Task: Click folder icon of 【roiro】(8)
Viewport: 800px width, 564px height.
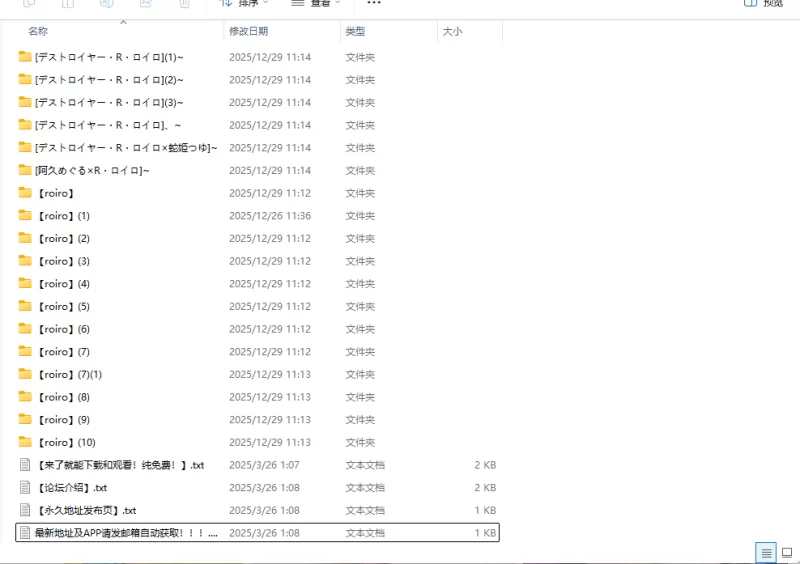Action: (24, 397)
